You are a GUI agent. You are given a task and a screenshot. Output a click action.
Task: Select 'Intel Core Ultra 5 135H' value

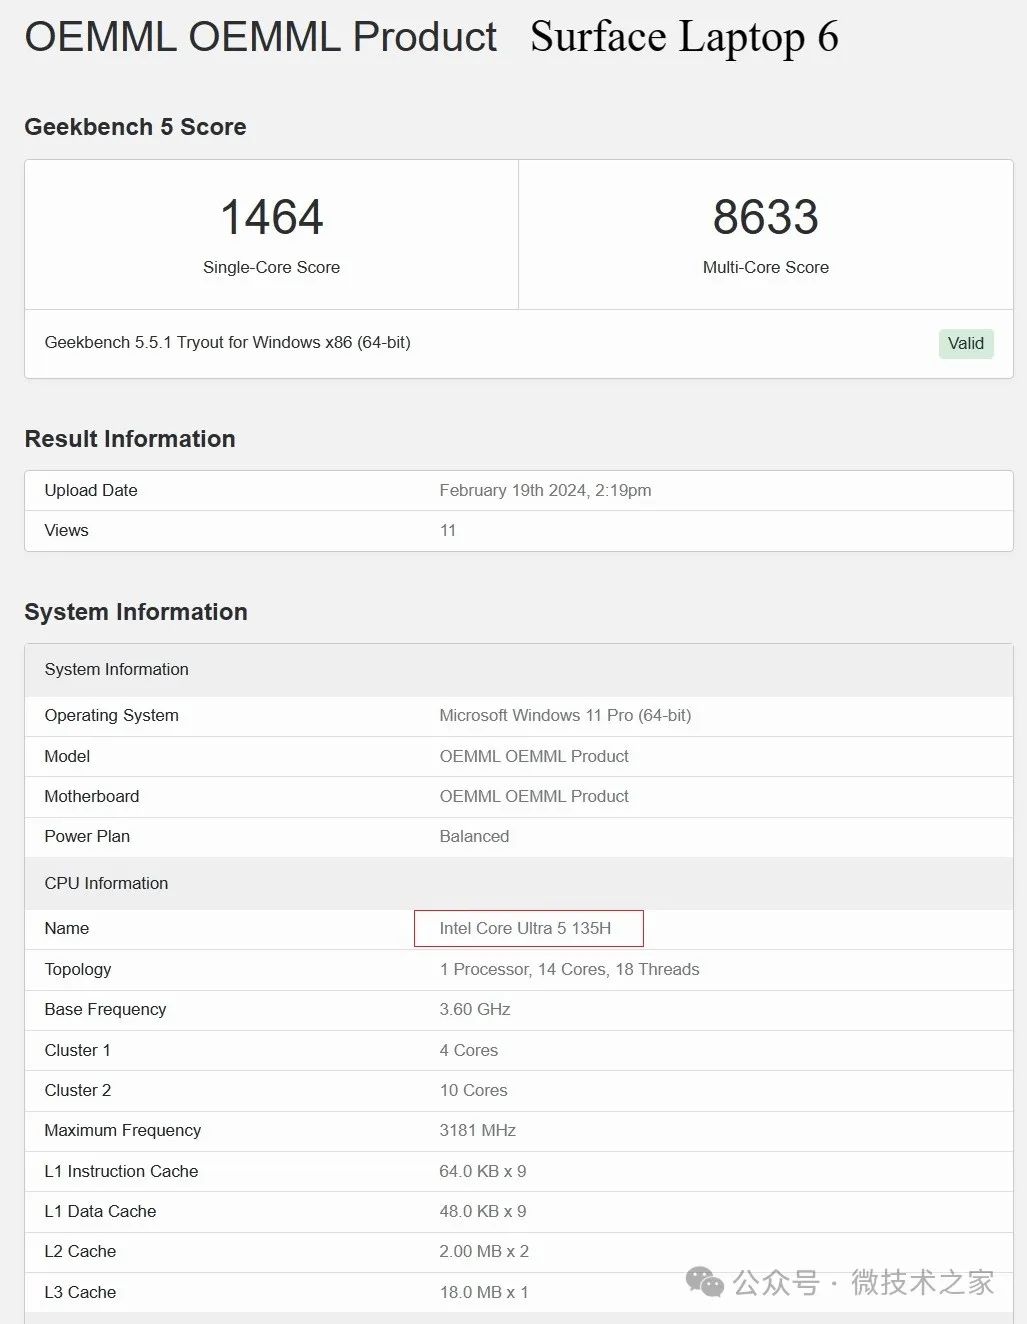click(525, 928)
